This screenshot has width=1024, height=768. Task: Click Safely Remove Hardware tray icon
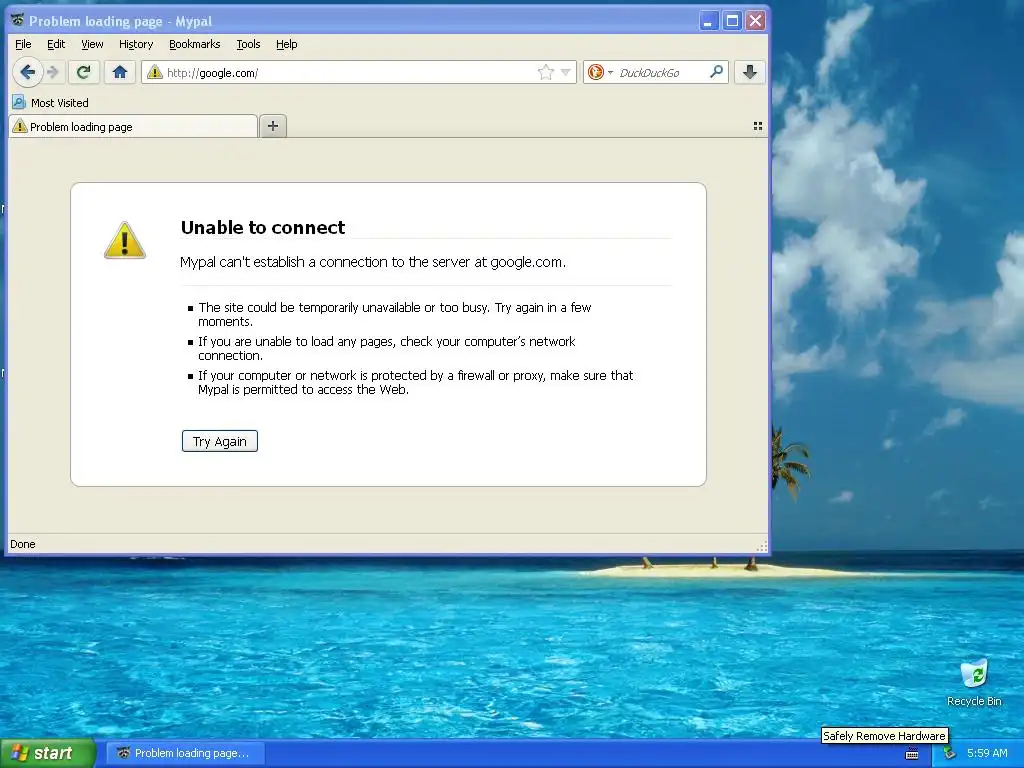pos(948,753)
